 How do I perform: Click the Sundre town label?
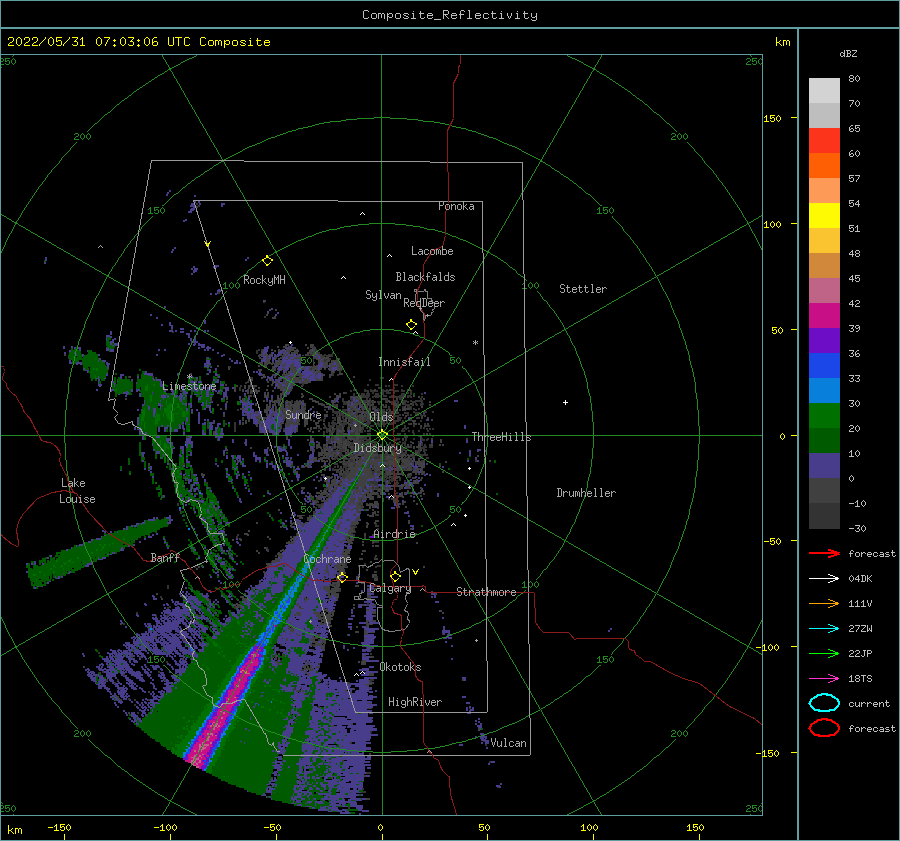click(303, 414)
